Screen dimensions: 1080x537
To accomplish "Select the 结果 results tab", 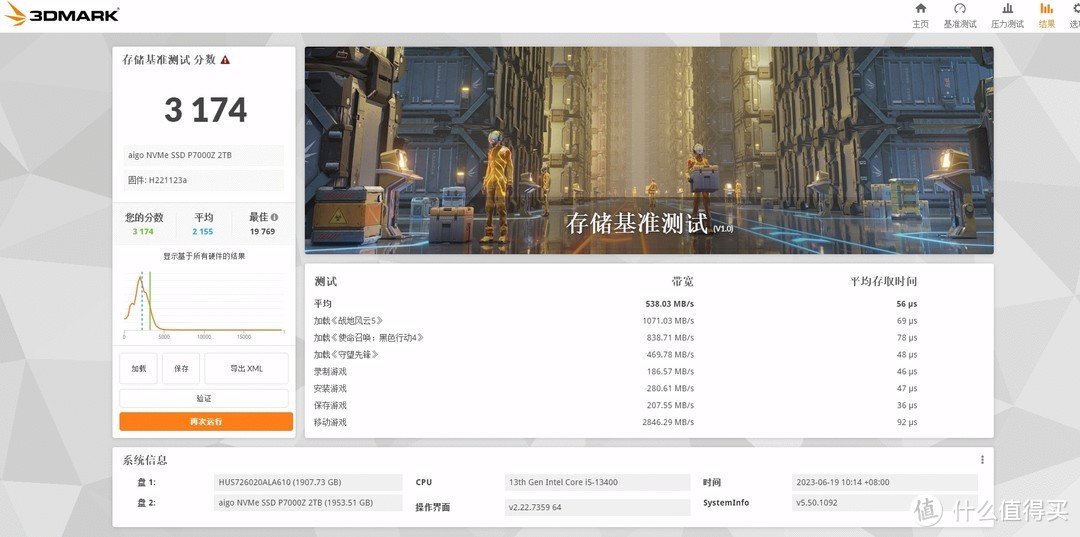I will [x=1046, y=15].
